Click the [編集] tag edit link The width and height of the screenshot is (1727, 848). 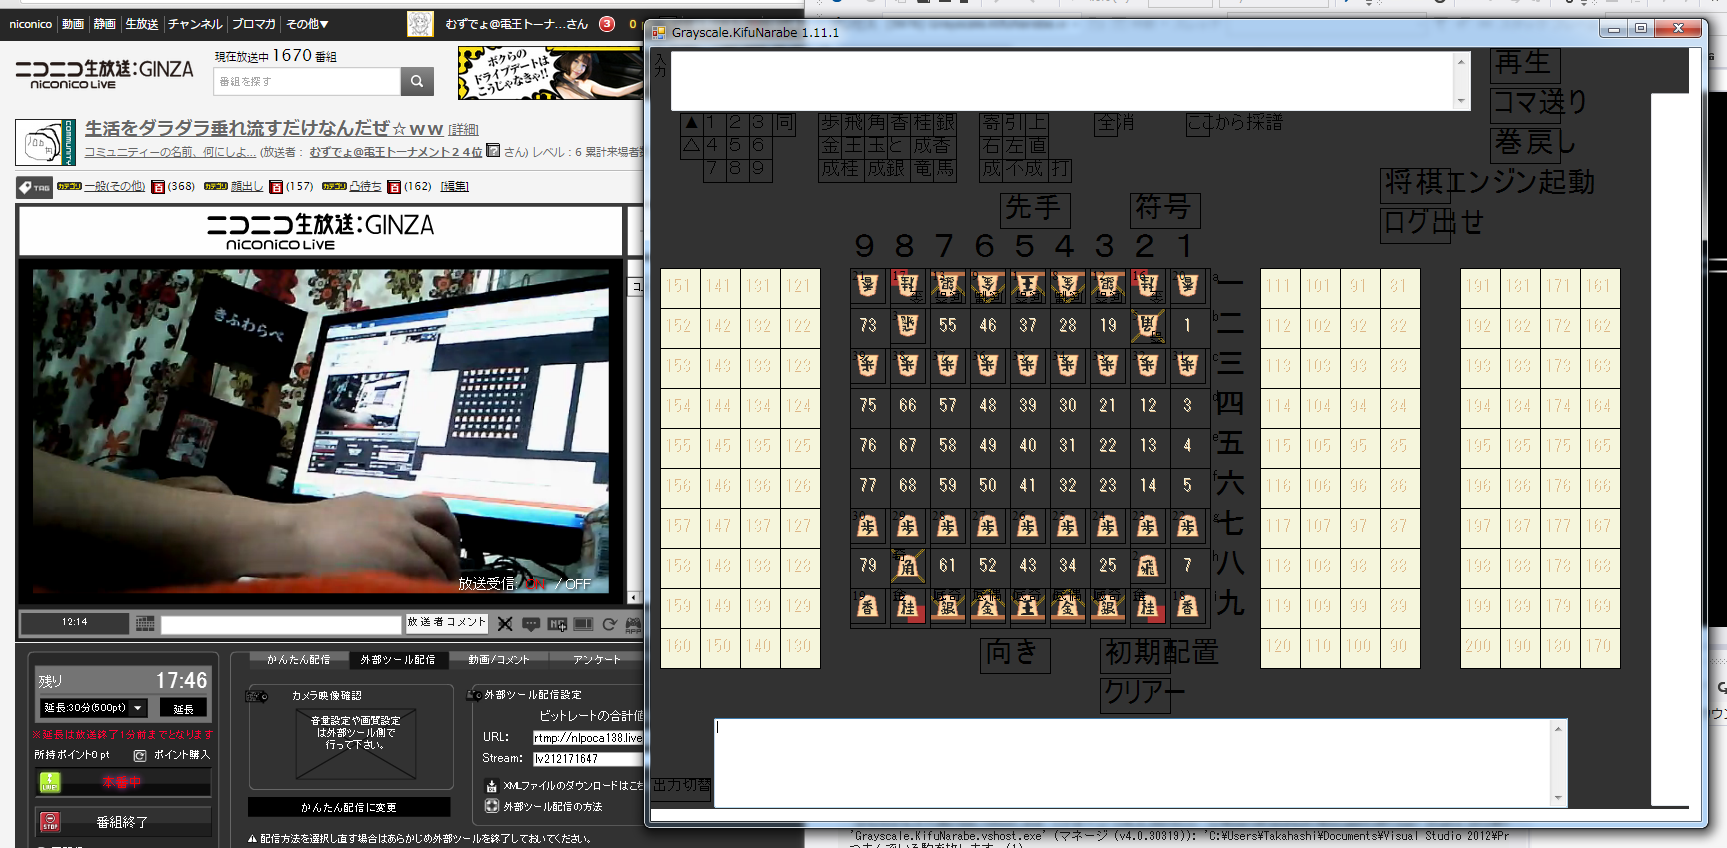(455, 186)
